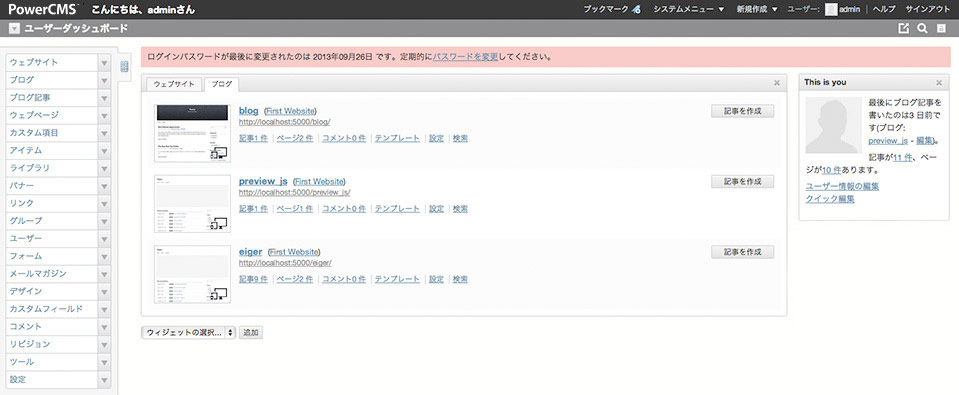Click 記事を作成 button for eiger
Screen dimensions: 959x395
(x=742, y=252)
